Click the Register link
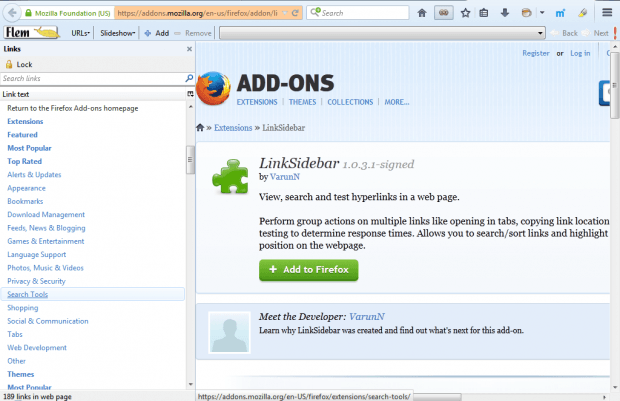Viewport: 620px width, 401px height. [536, 53]
